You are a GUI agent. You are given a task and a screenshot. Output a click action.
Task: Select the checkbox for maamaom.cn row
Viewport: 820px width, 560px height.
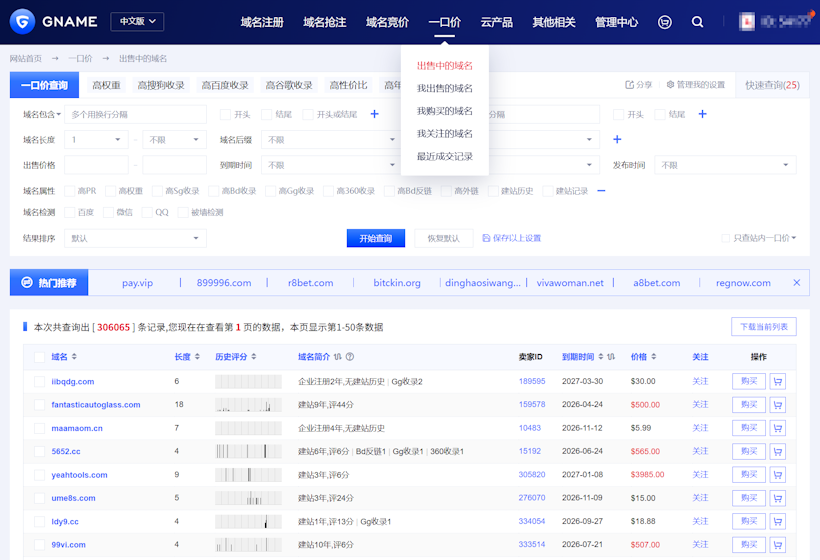click(39, 428)
